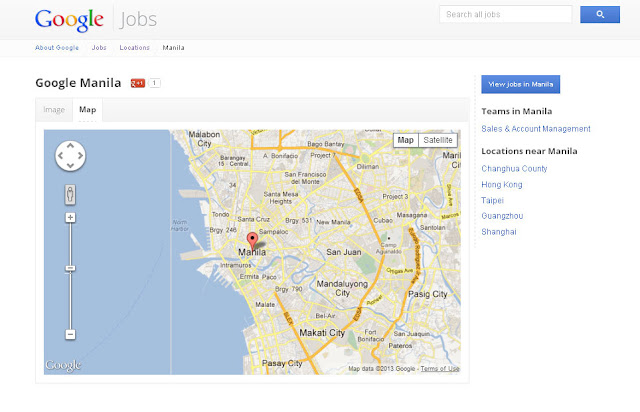Viewport: 640px width, 412px height.
Task: Click the red g+1 button
Action: pos(138,83)
